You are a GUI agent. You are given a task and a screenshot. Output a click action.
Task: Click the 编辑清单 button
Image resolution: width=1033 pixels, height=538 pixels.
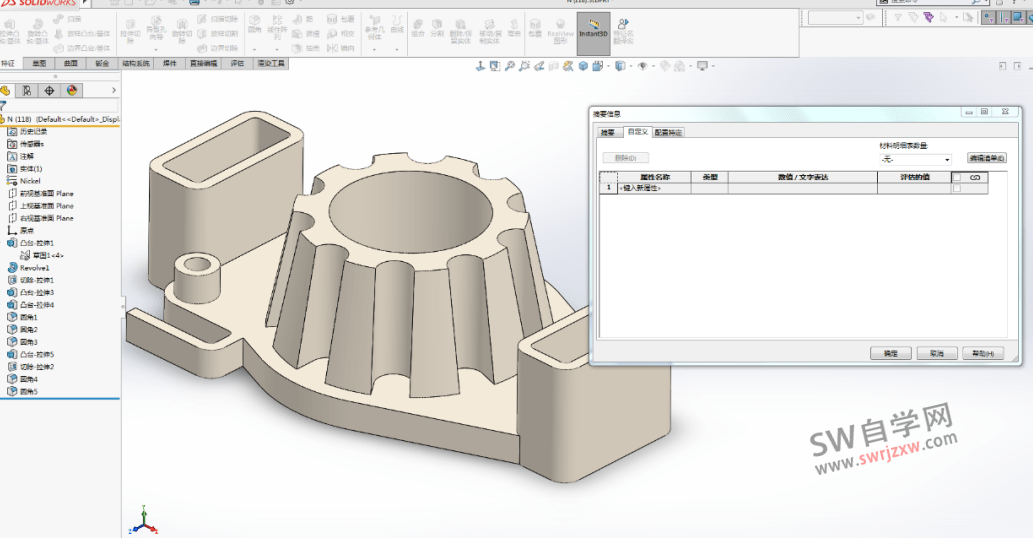point(986,158)
